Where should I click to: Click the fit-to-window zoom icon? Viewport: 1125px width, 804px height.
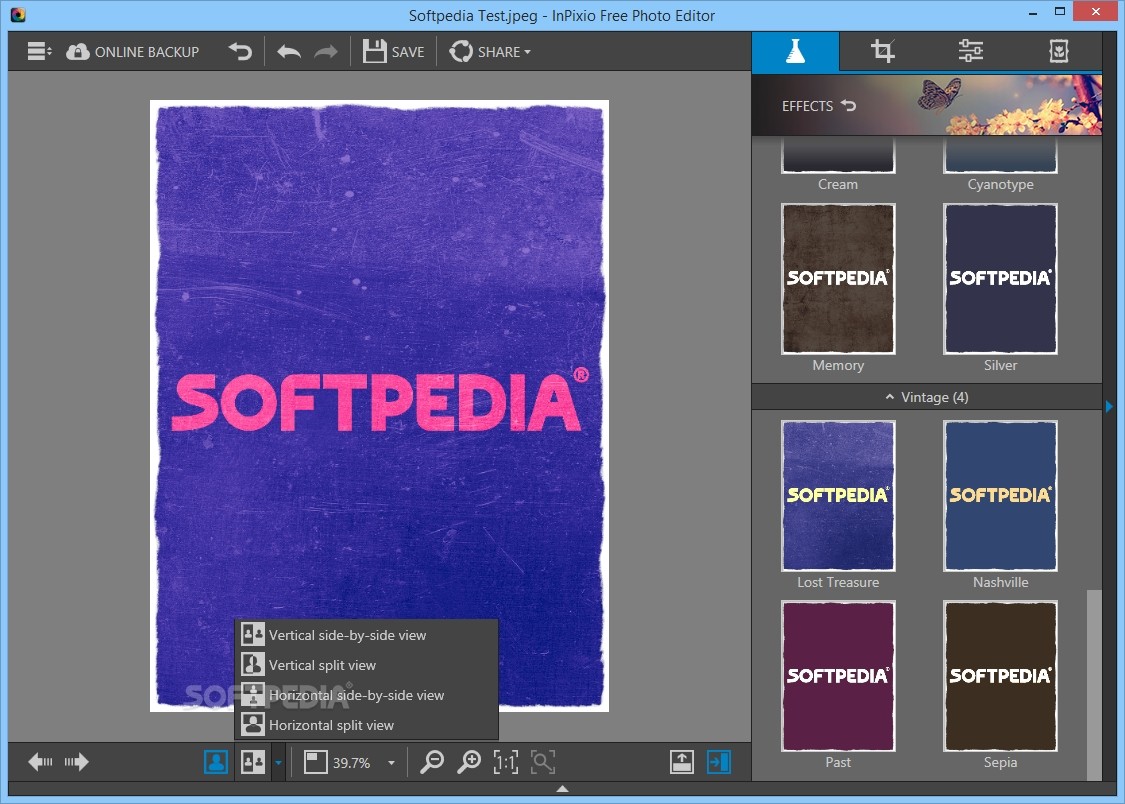click(315, 762)
